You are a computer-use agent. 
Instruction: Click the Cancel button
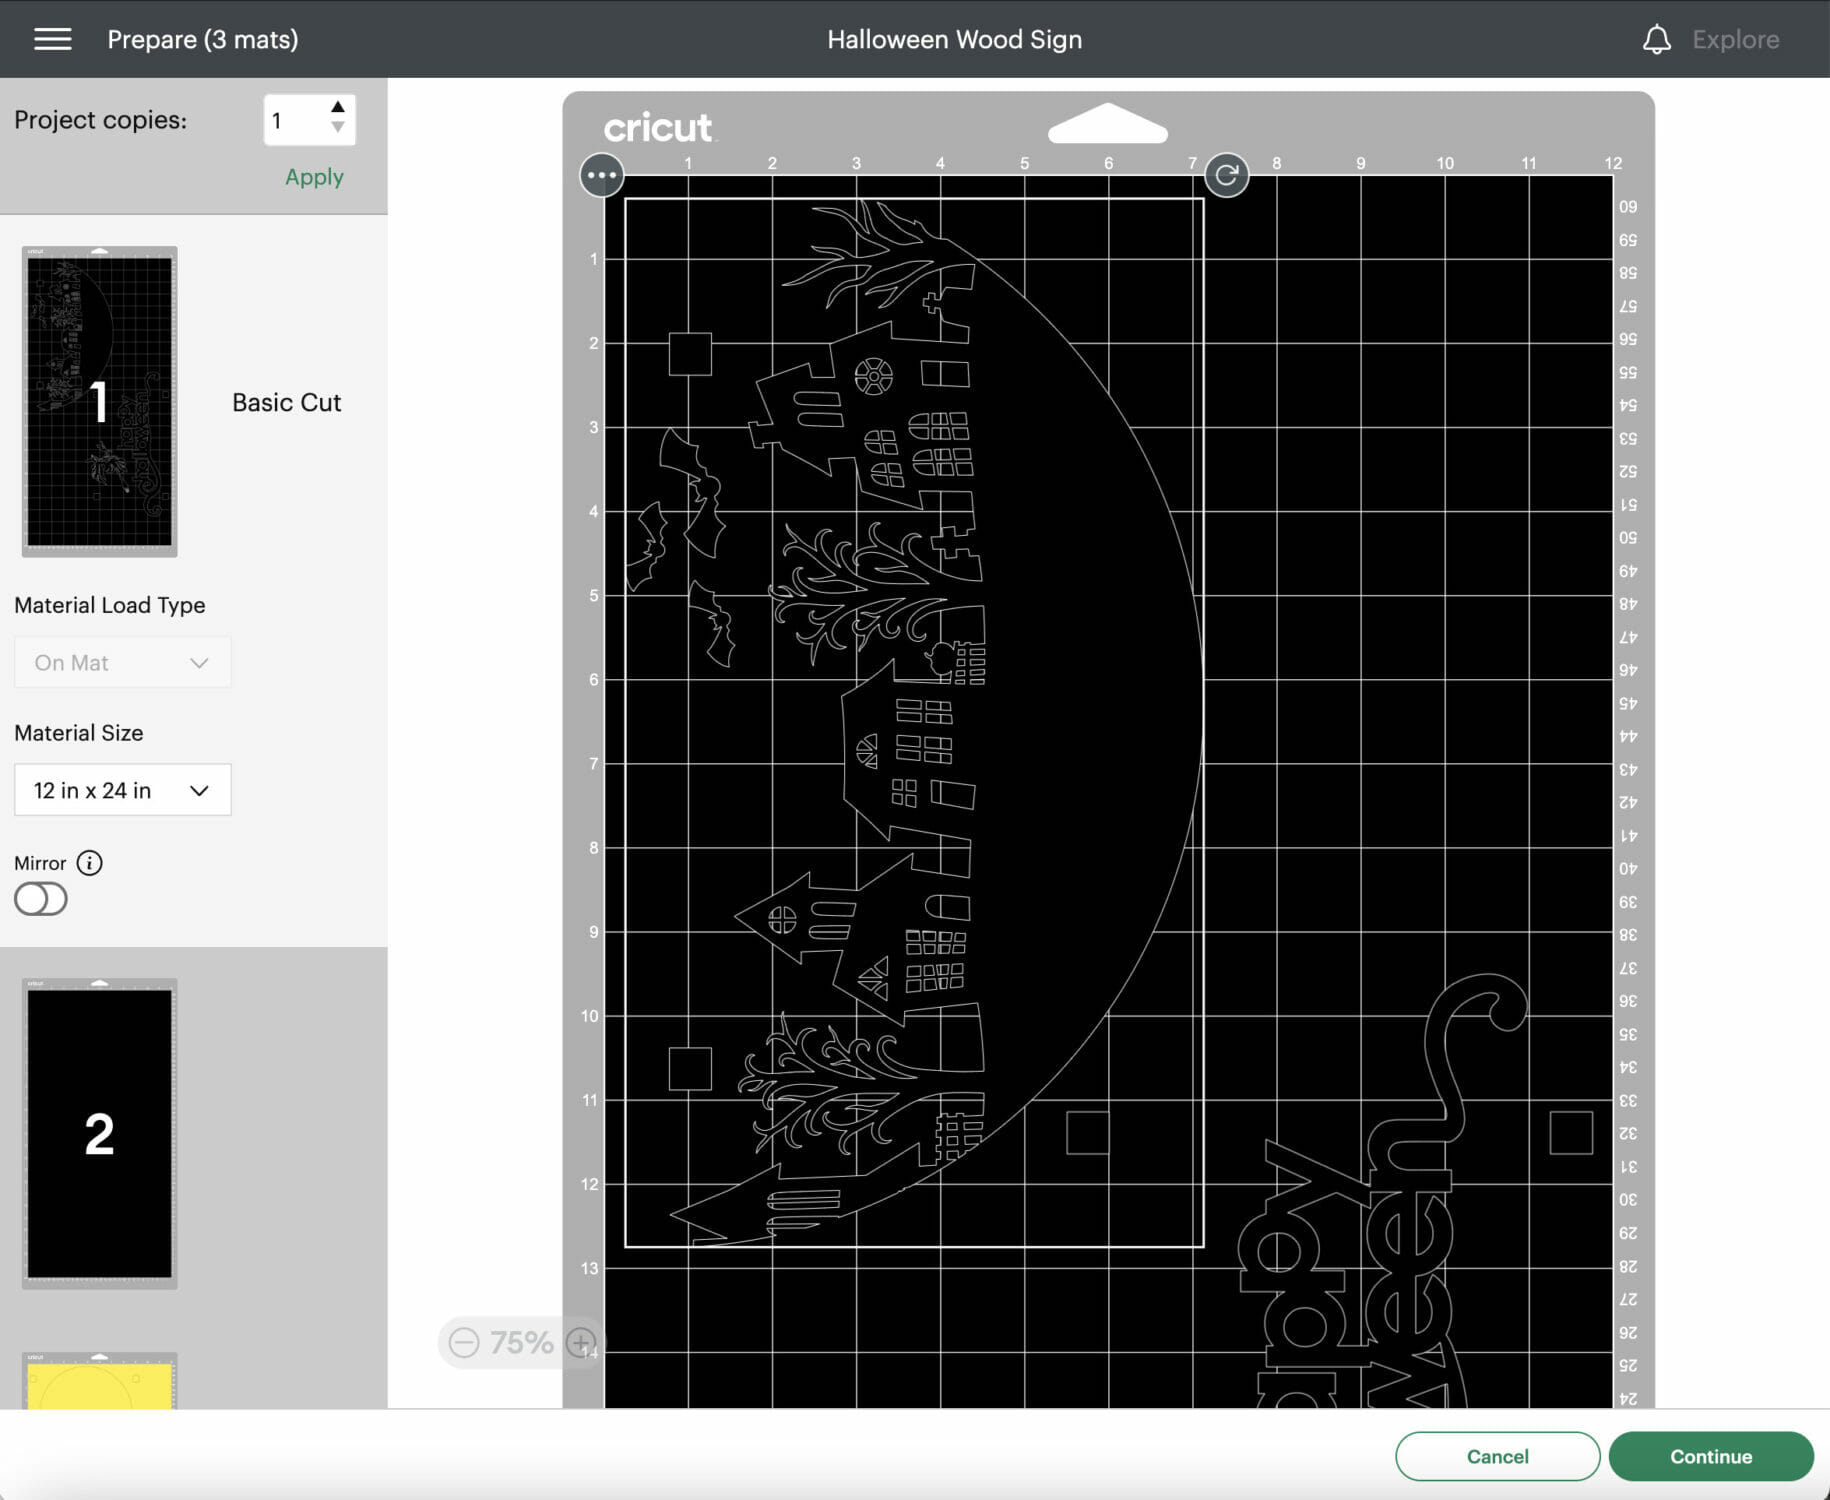point(1497,1456)
